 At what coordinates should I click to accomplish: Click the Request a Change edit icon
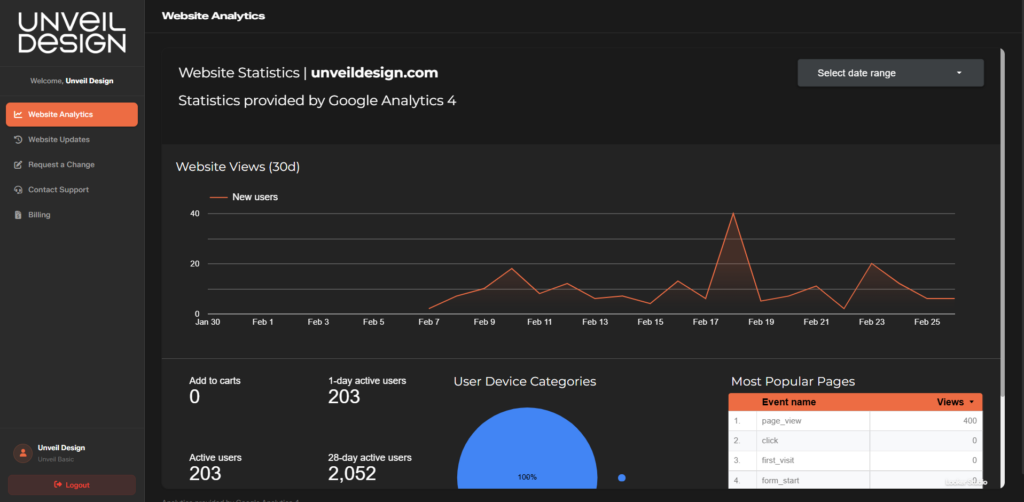tap(18, 165)
